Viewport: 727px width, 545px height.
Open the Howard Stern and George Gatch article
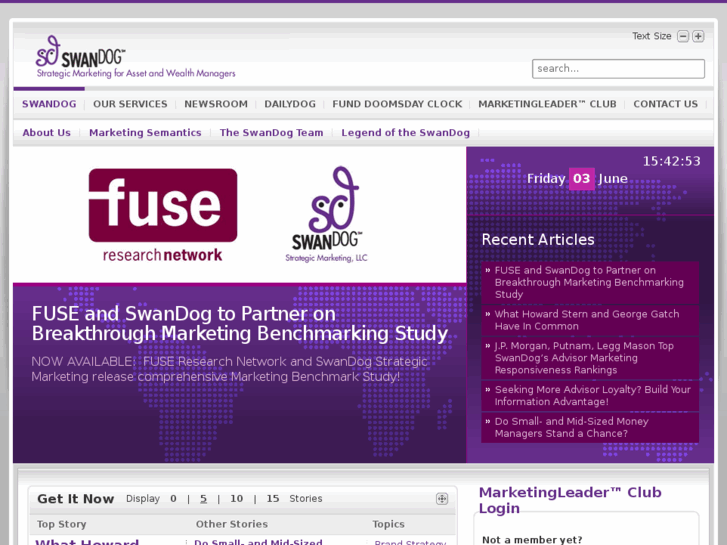click(586, 320)
